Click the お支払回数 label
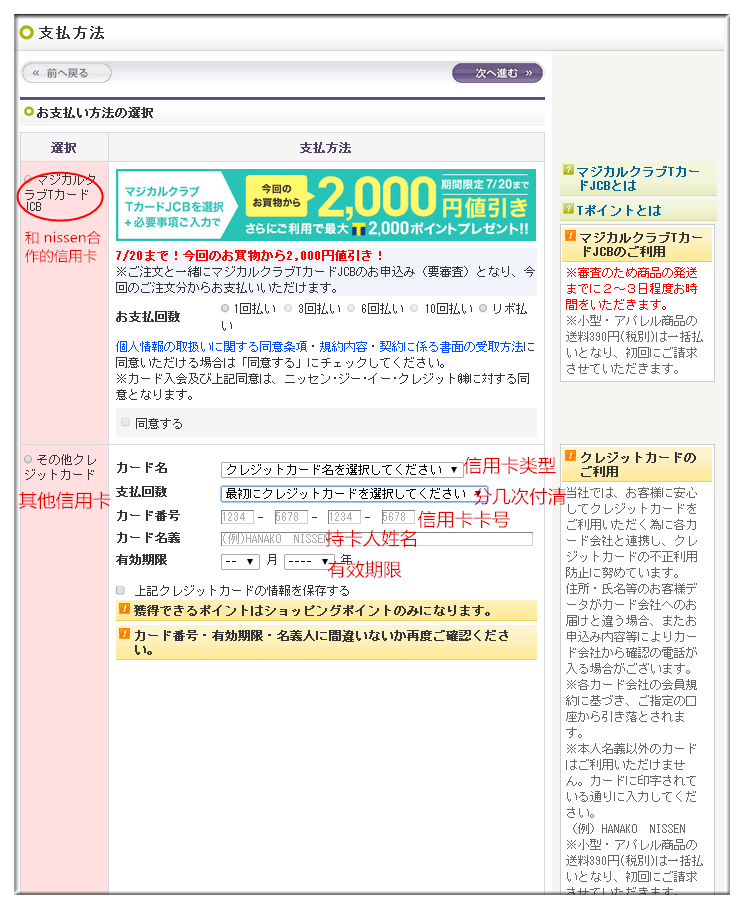The height and width of the screenshot is (909, 744). tap(148, 317)
